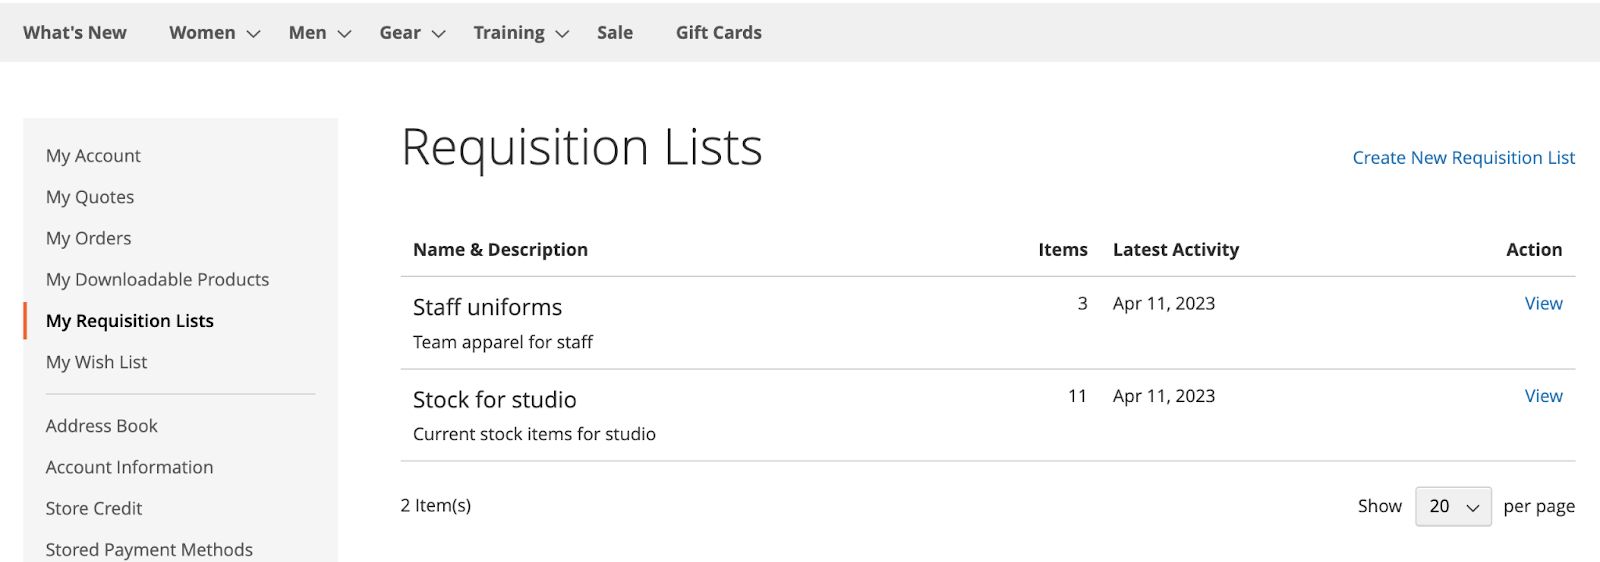Screen dimensions: 1600x562
Task: Expand the Gear menu chevron
Action: pyautogui.click(x=439, y=34)
